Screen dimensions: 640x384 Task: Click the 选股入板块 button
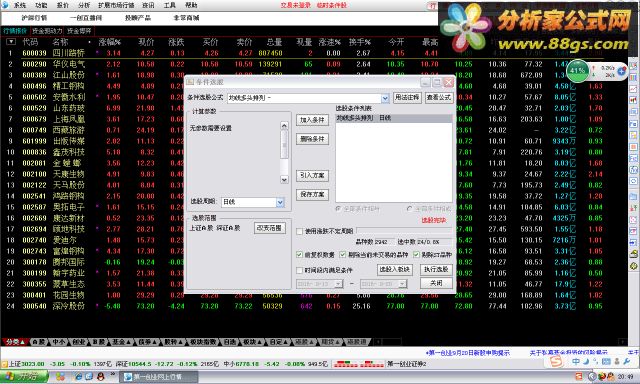tap(395, 269)
